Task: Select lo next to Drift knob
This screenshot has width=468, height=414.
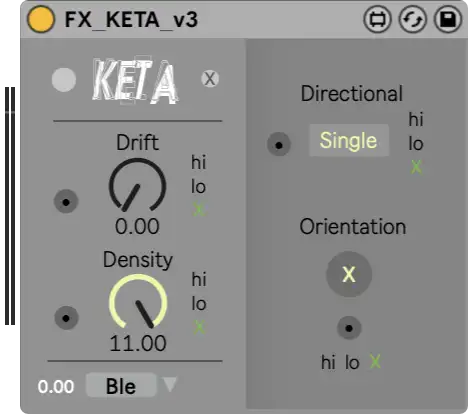Action: (x=198, y=187)
